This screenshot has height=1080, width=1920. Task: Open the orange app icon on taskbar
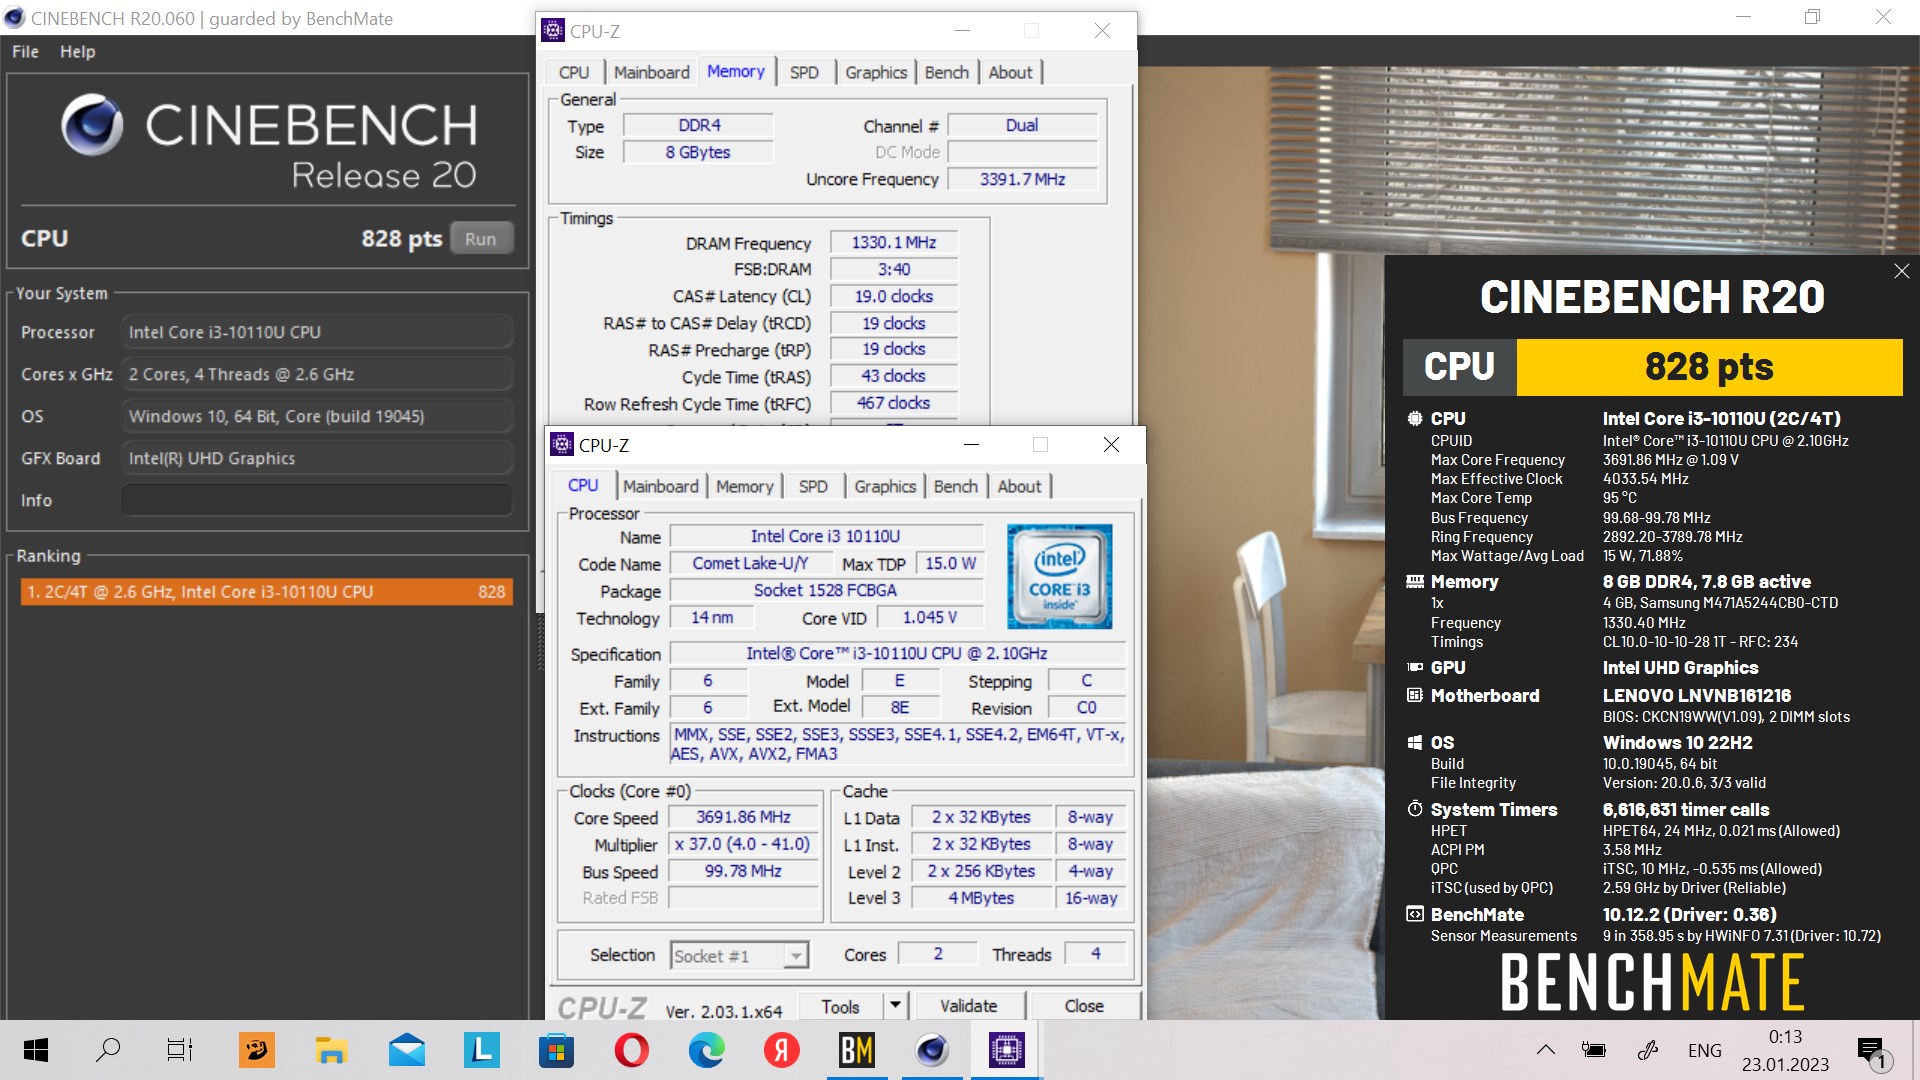coord(257,1050)
